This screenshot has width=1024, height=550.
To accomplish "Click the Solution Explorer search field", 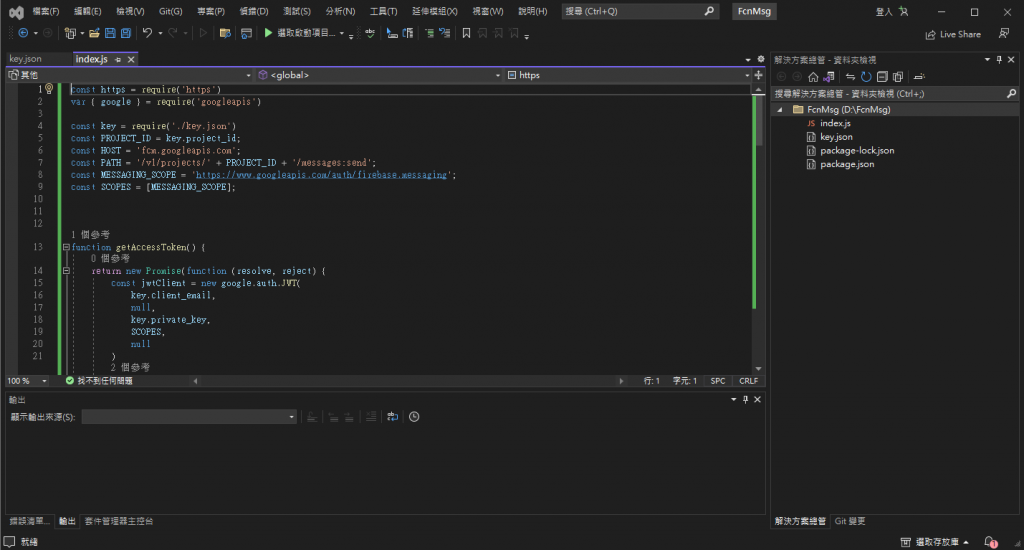I will point(880,93).
